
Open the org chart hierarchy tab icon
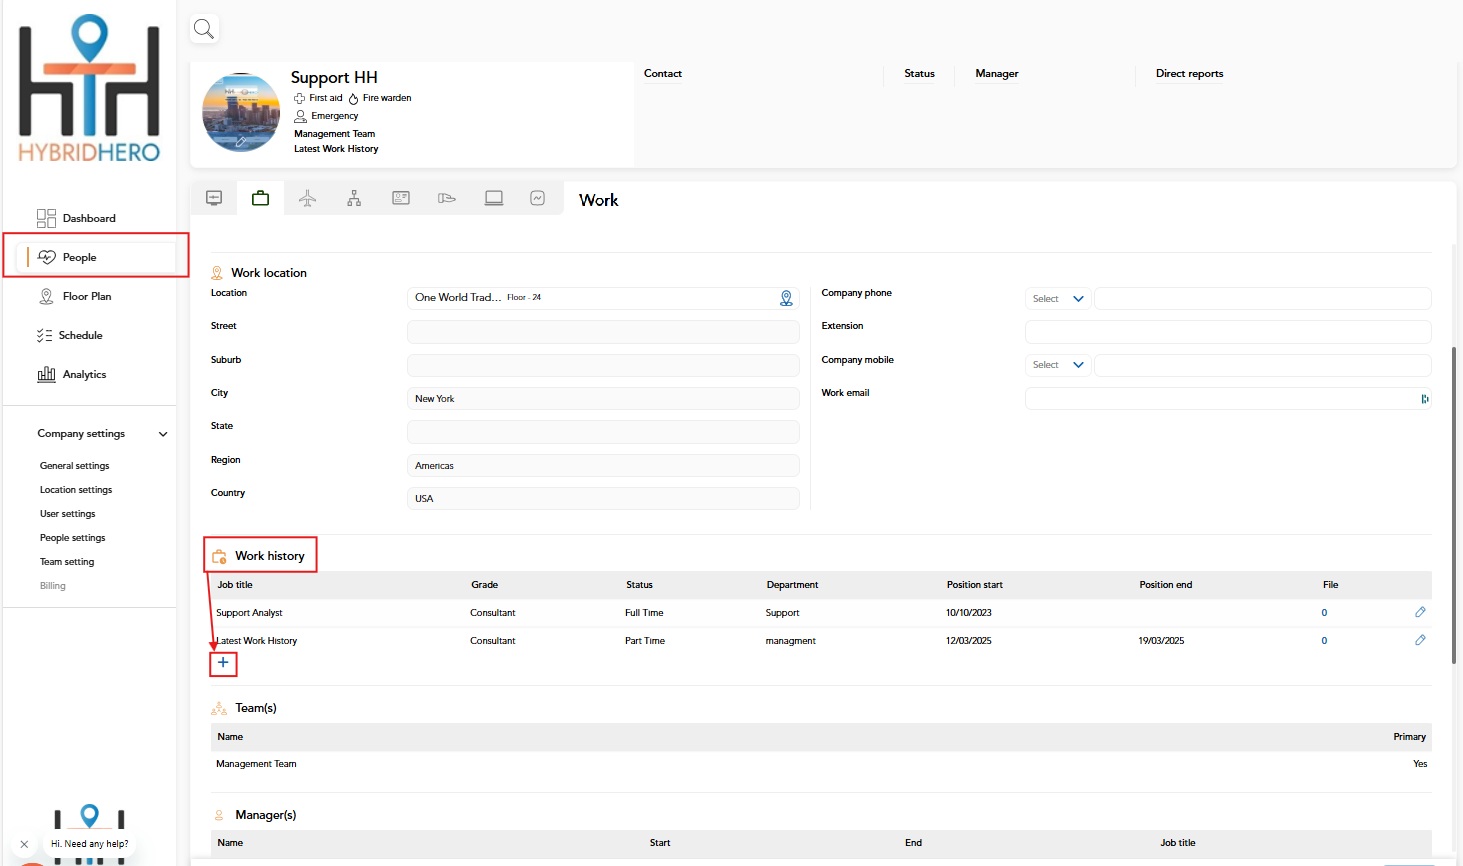point(354,198)
